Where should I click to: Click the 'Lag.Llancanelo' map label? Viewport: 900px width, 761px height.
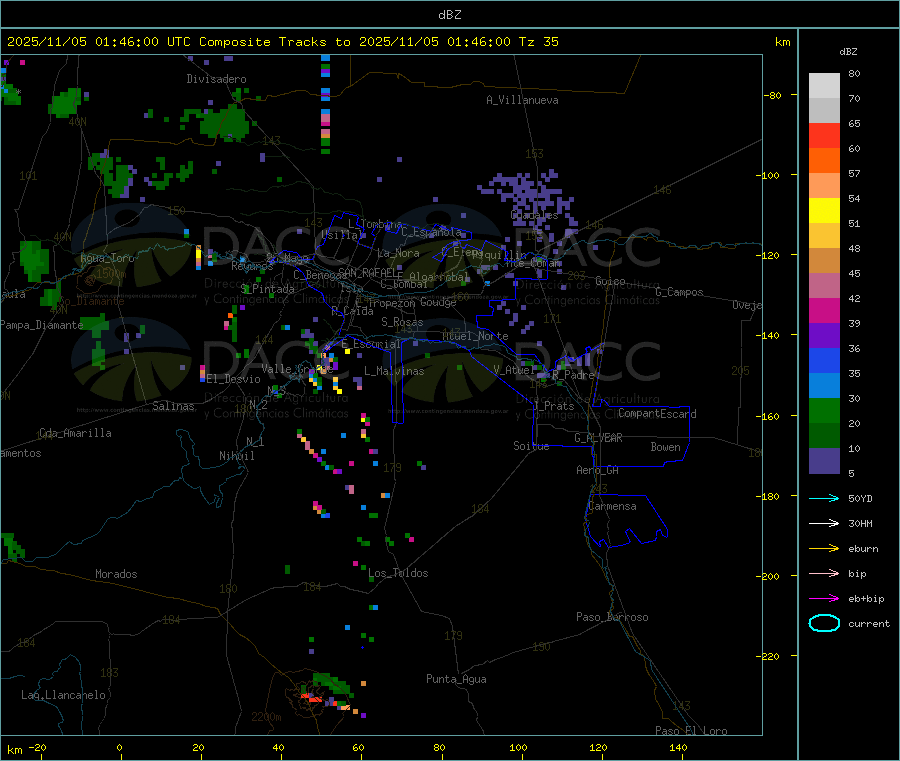coord(63,695)
